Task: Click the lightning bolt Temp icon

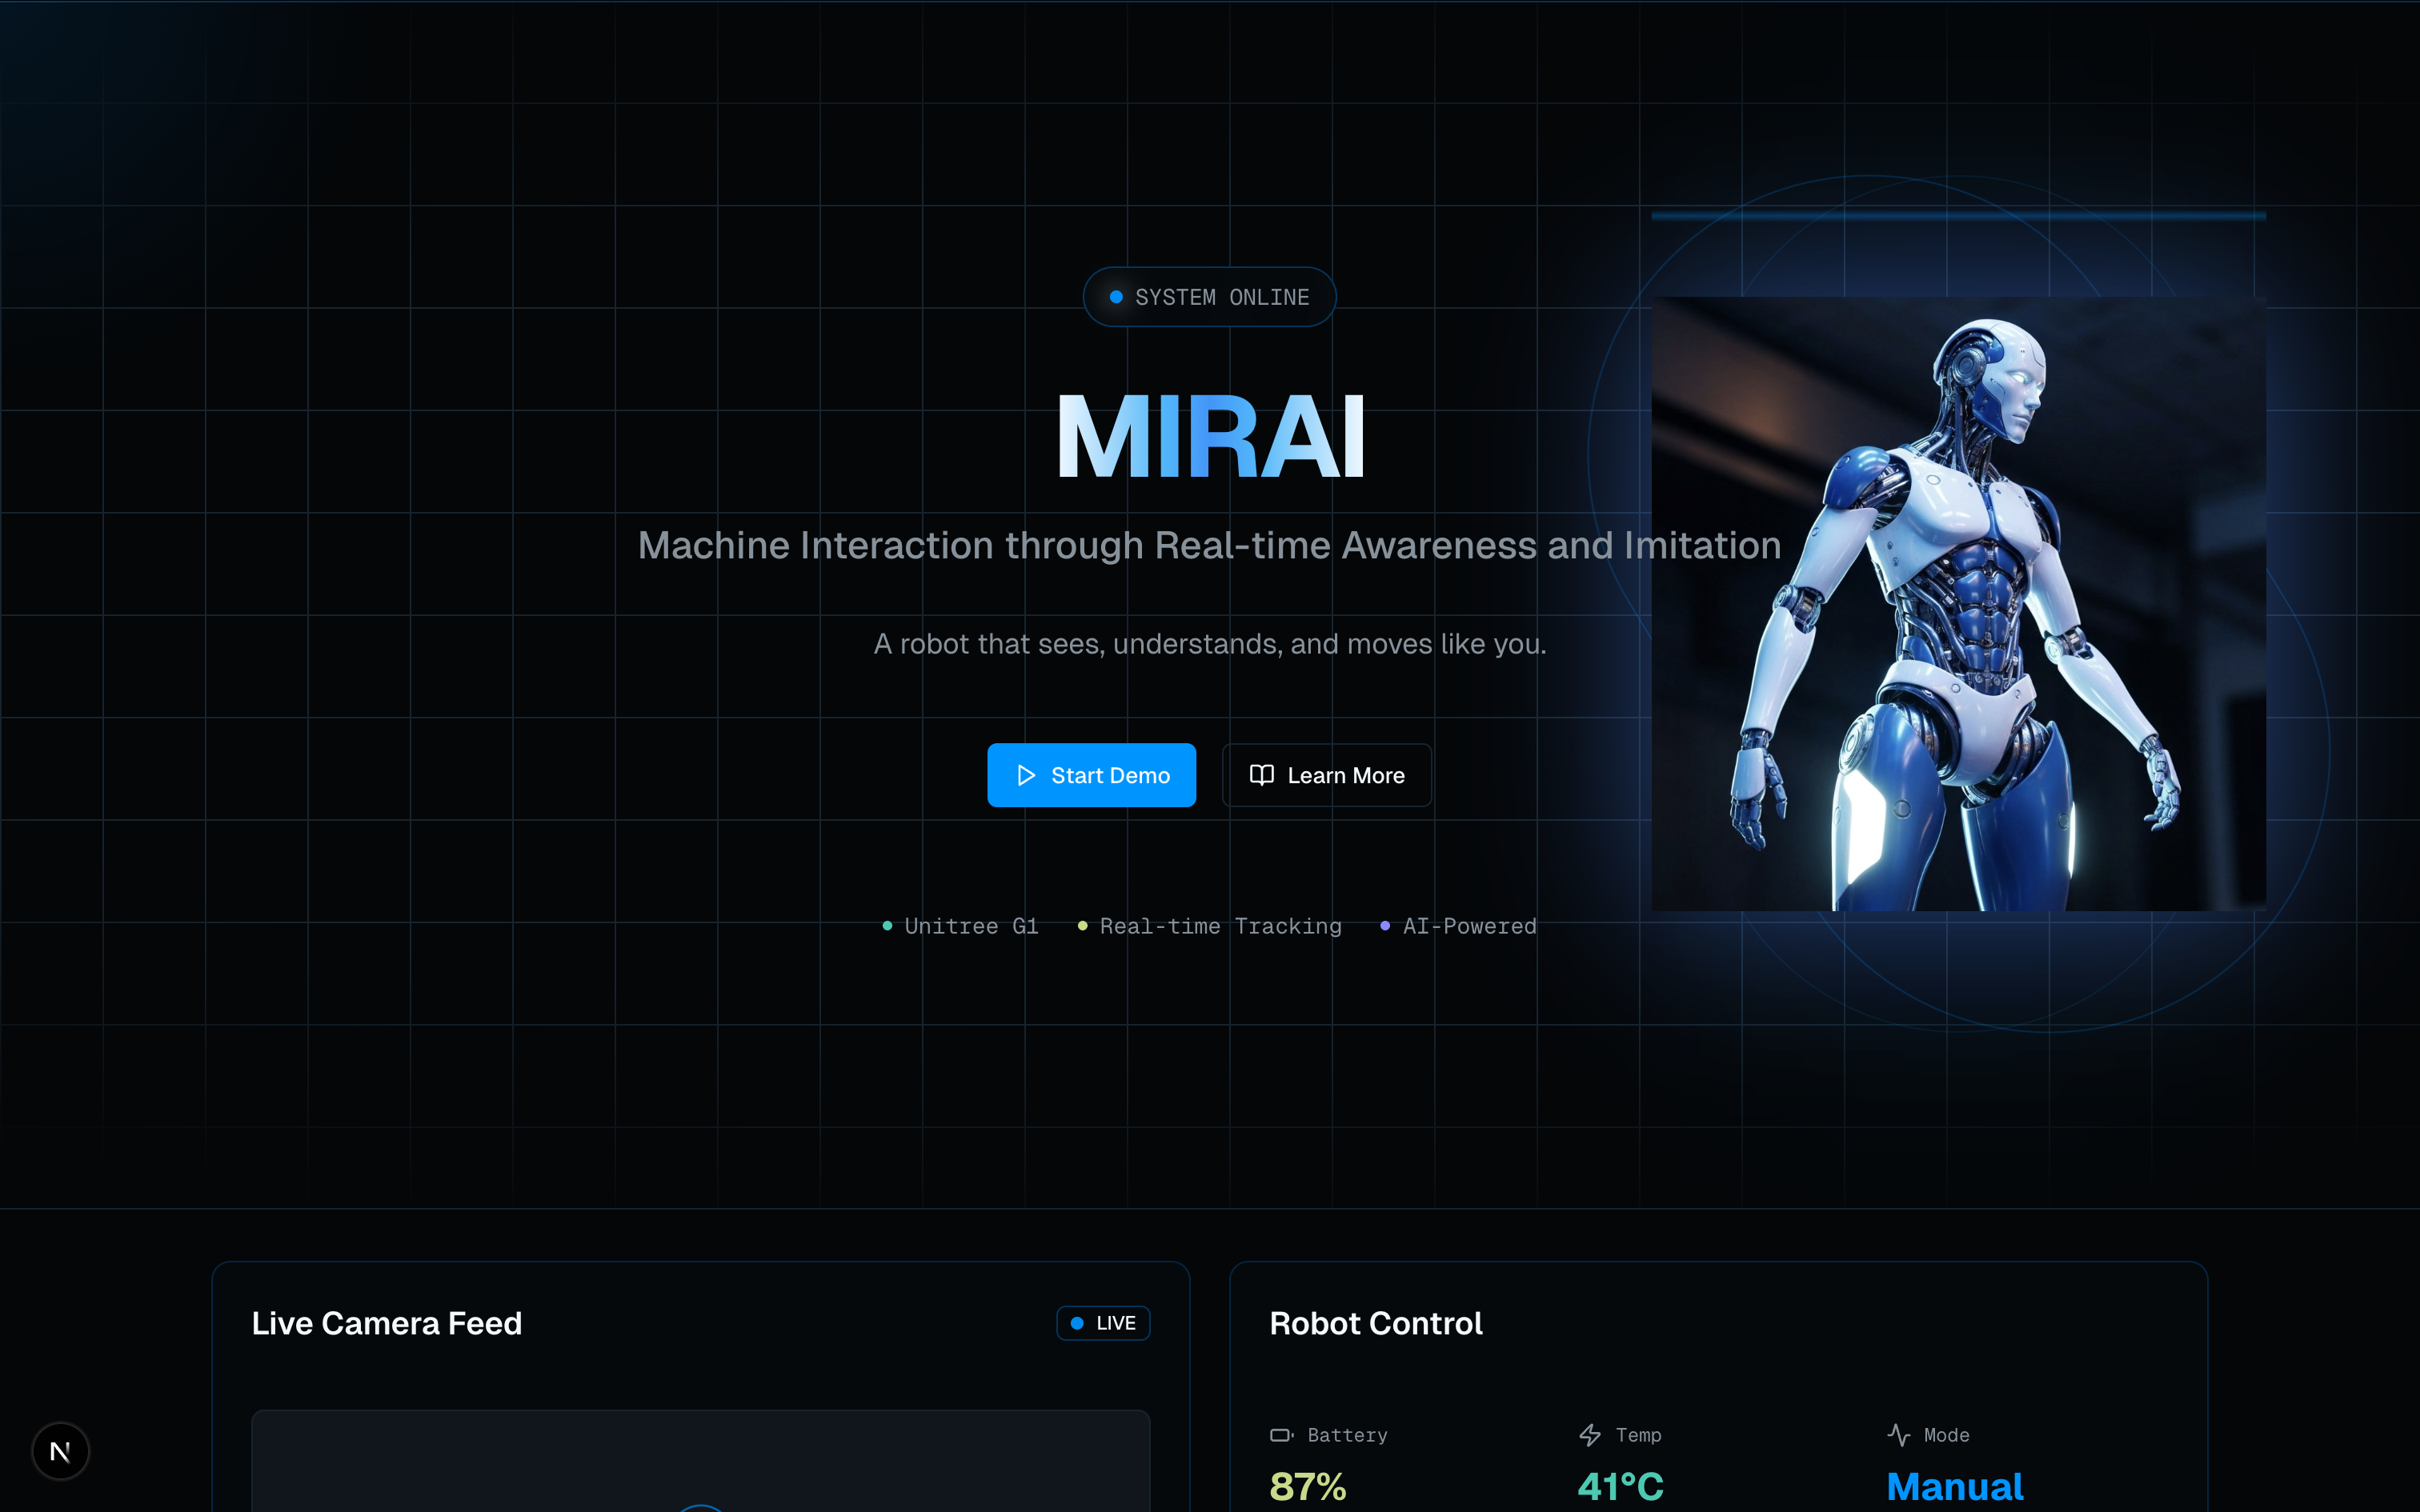Action: click(x=1591, y=1434)
